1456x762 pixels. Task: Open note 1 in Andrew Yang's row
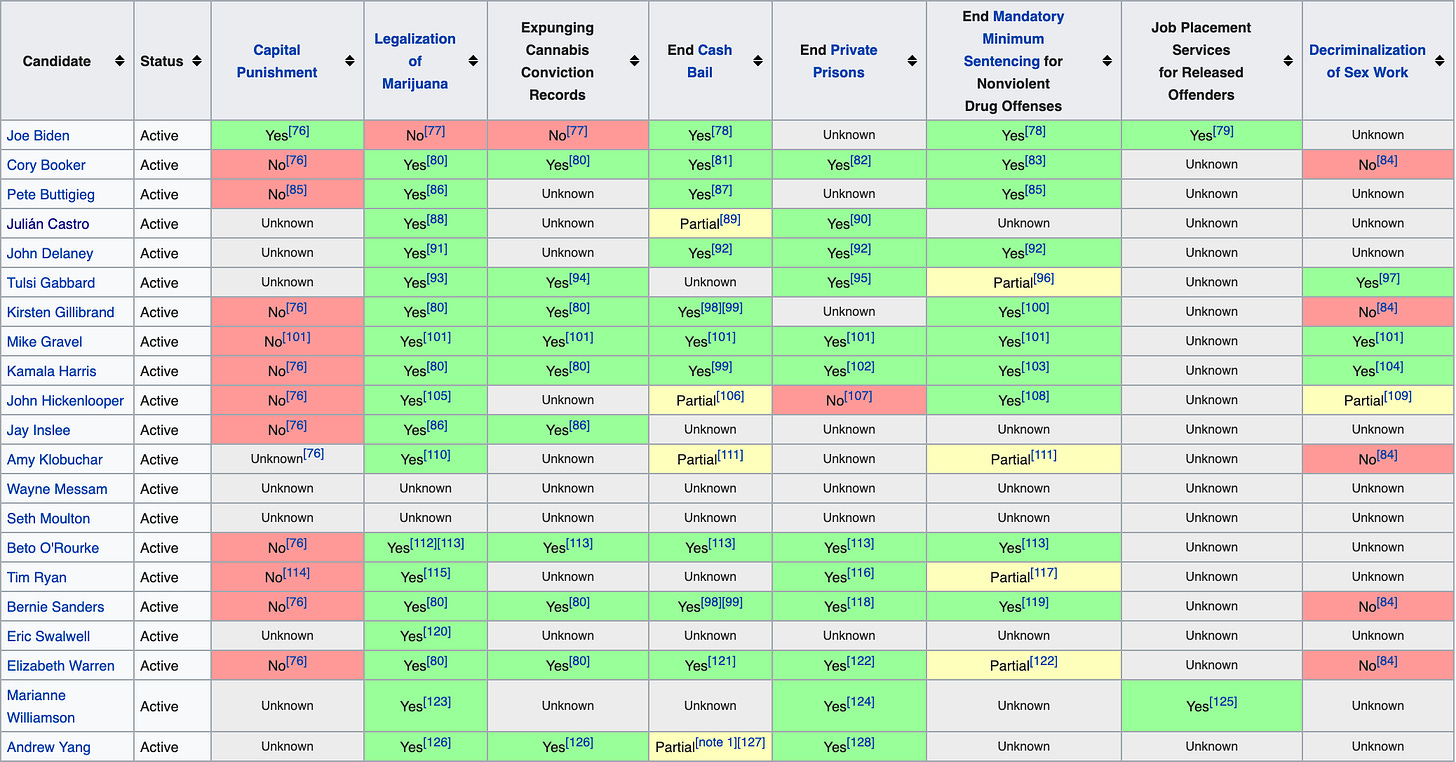715,742
